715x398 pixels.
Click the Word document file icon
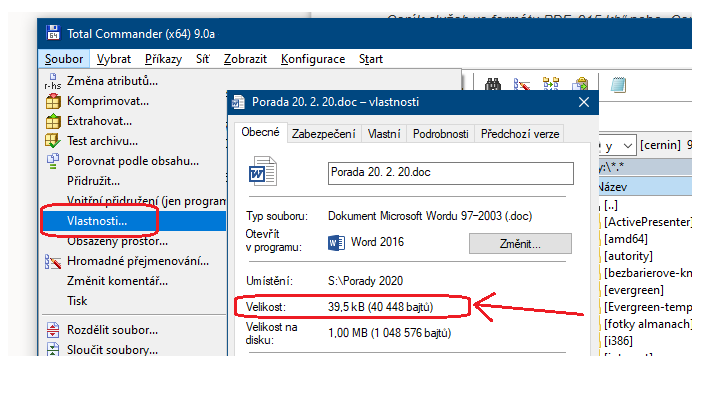coord(263,171)
